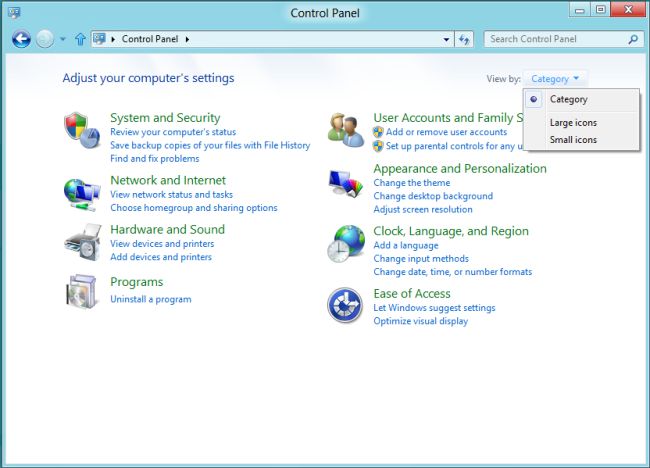Click the Network and Internet globe icon
Image resolution: width=650 pixels, height=468 pixels.
[82, 194]
